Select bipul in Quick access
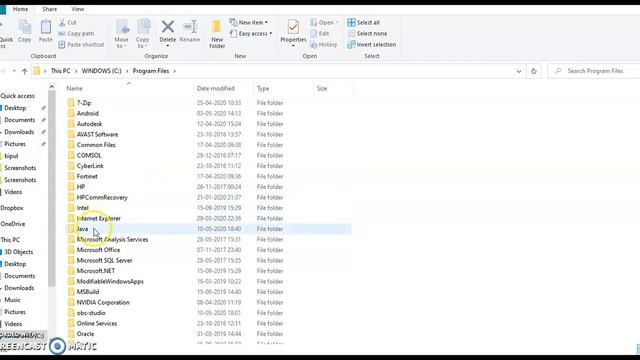 coord(11,156)
